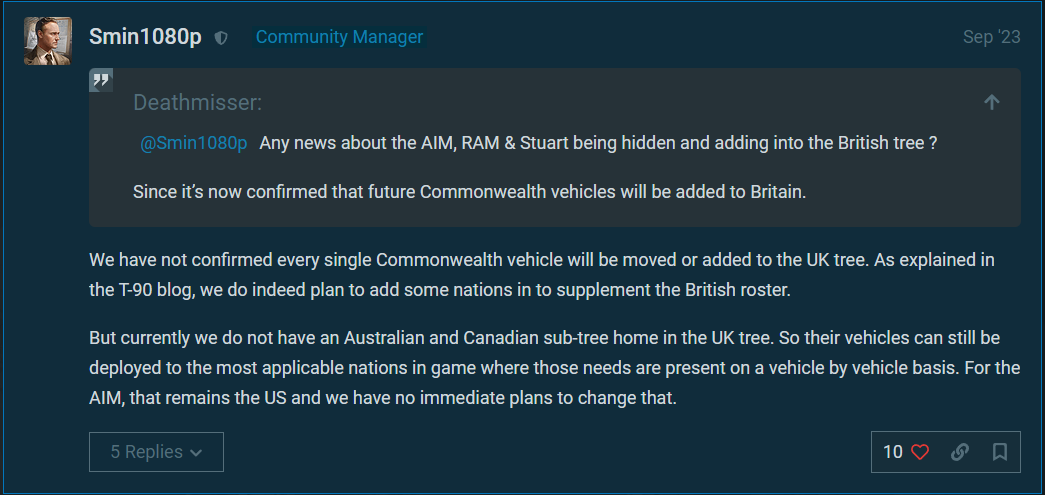This screenshot has width=1045, height=495.
Task: Click the words "T-90 blog" in the post
Action: (x=163, y=291)
